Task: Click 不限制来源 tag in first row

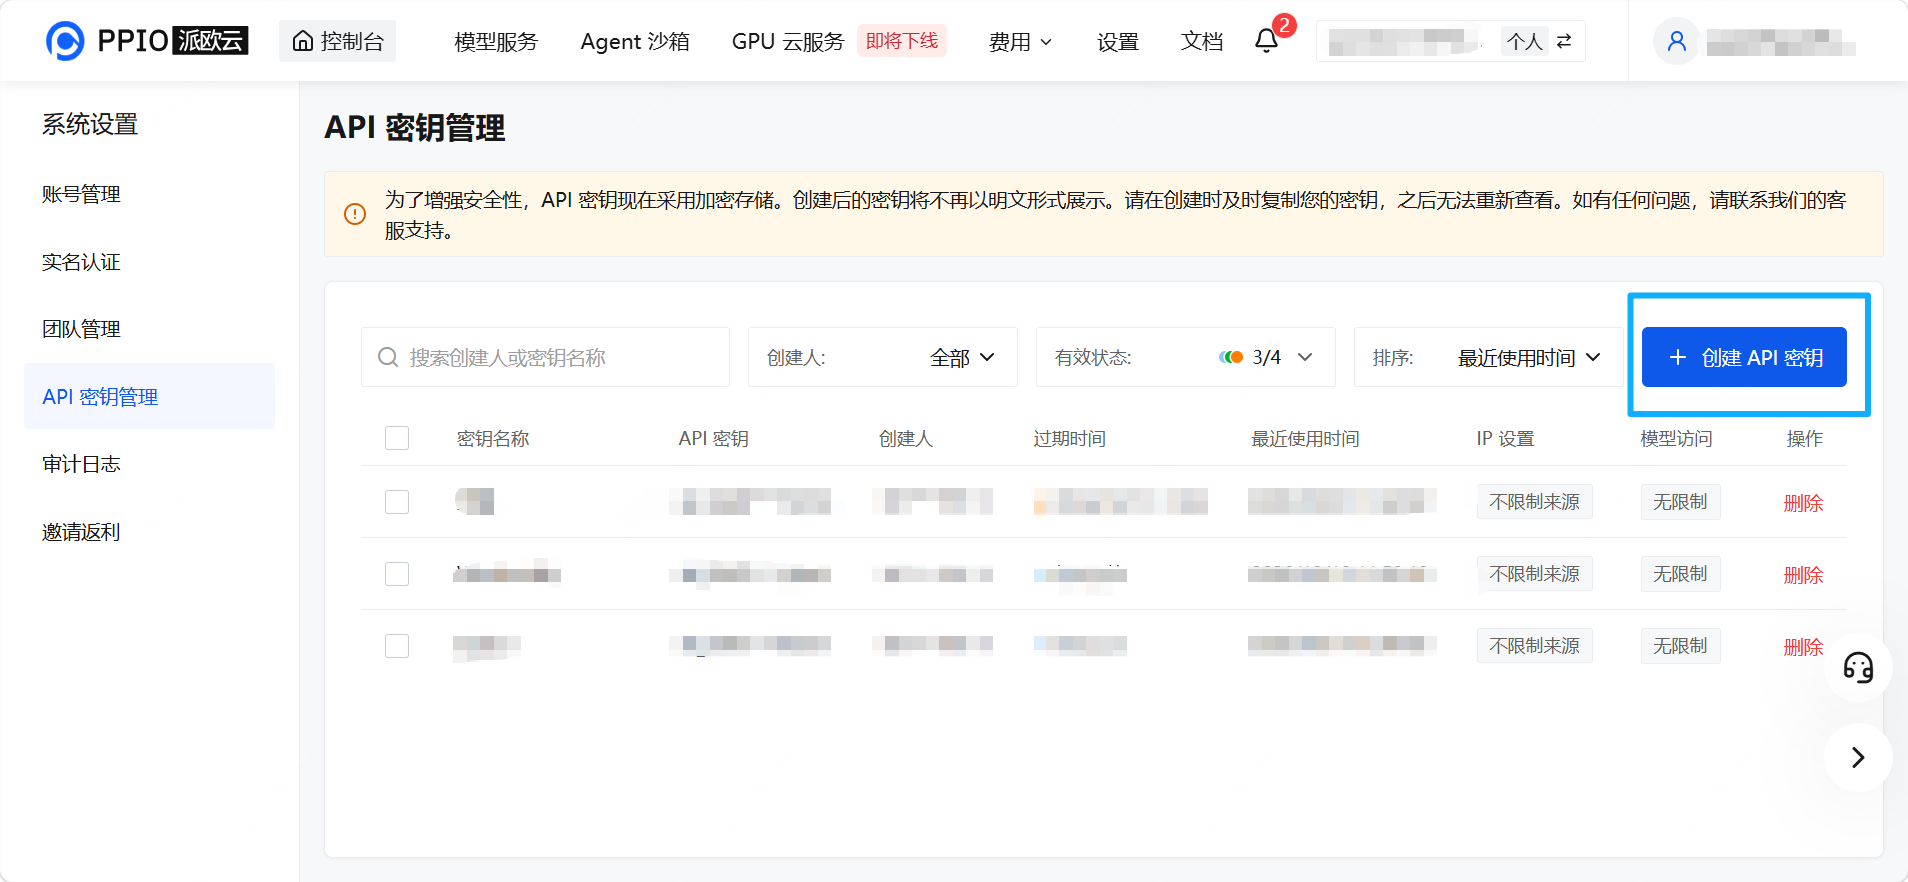Action: (x=1534, y=501)
